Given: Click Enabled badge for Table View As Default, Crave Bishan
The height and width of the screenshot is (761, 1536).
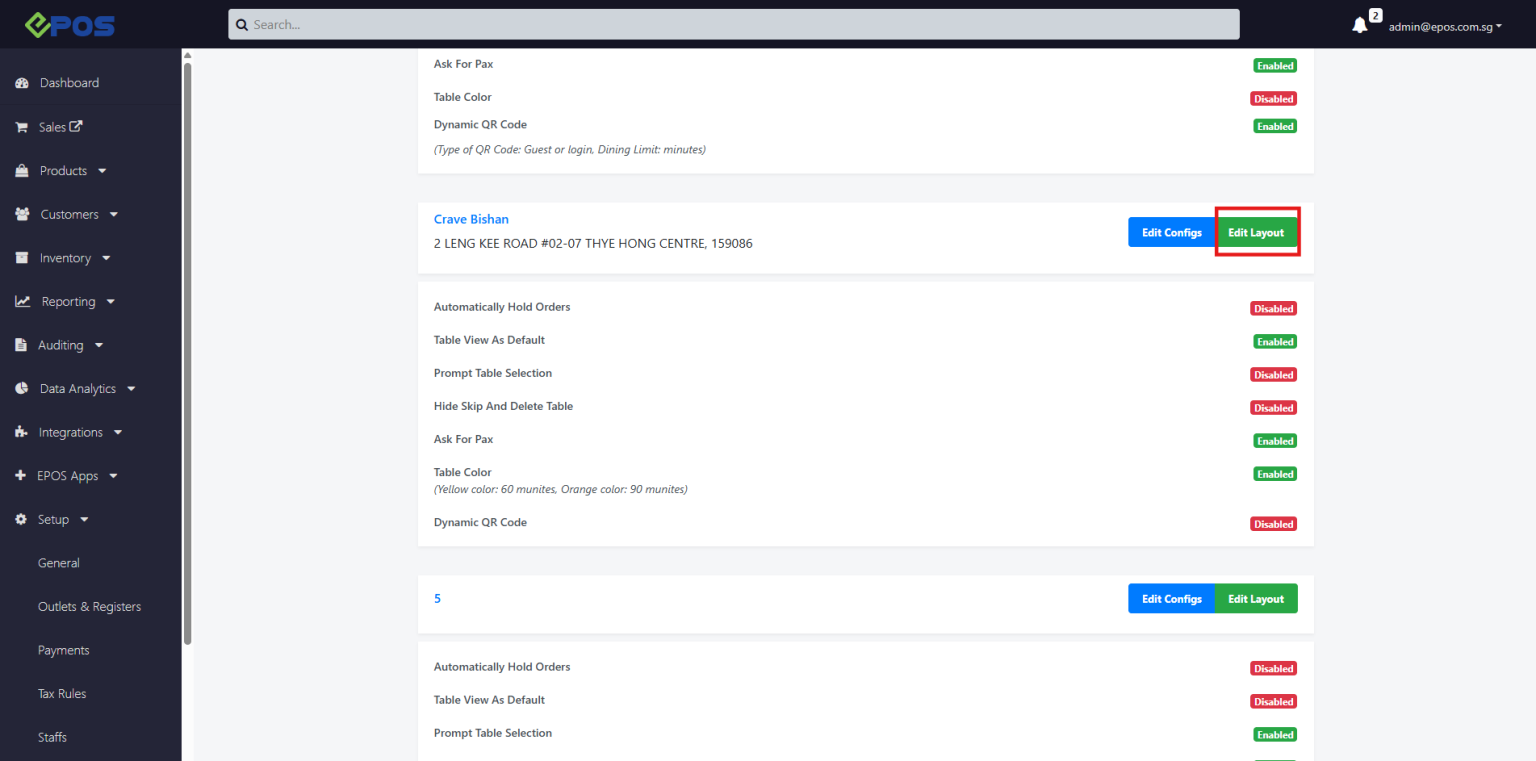Looking at the screenshot, I should [x=1276, y=342].
